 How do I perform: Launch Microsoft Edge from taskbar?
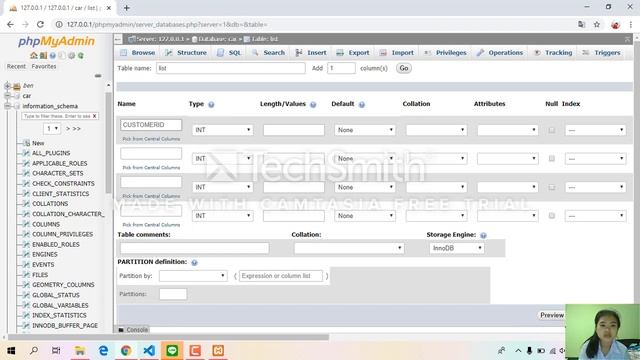click(103, 351)
